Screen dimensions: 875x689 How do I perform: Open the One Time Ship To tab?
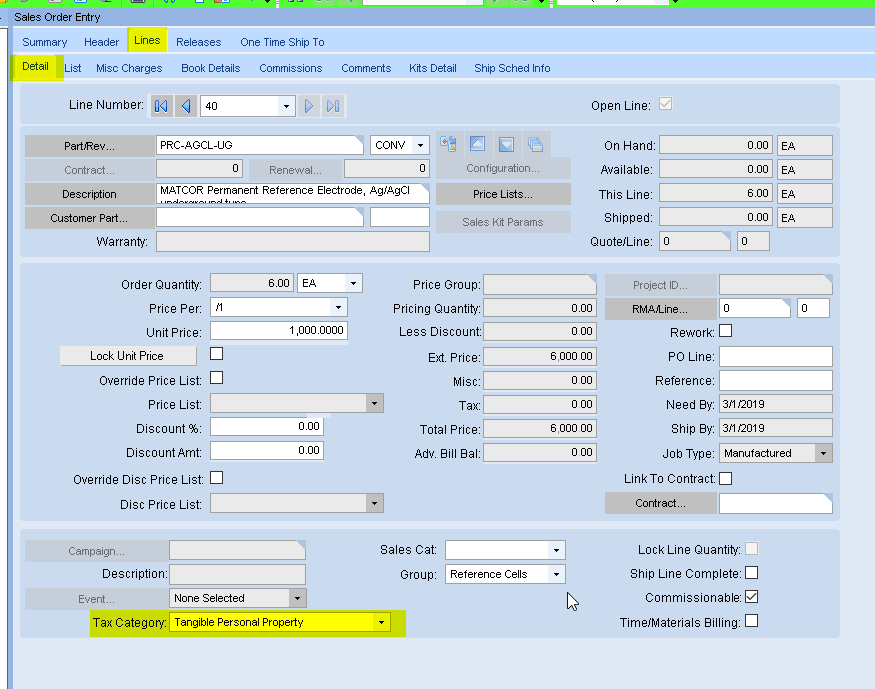point(282,42)
